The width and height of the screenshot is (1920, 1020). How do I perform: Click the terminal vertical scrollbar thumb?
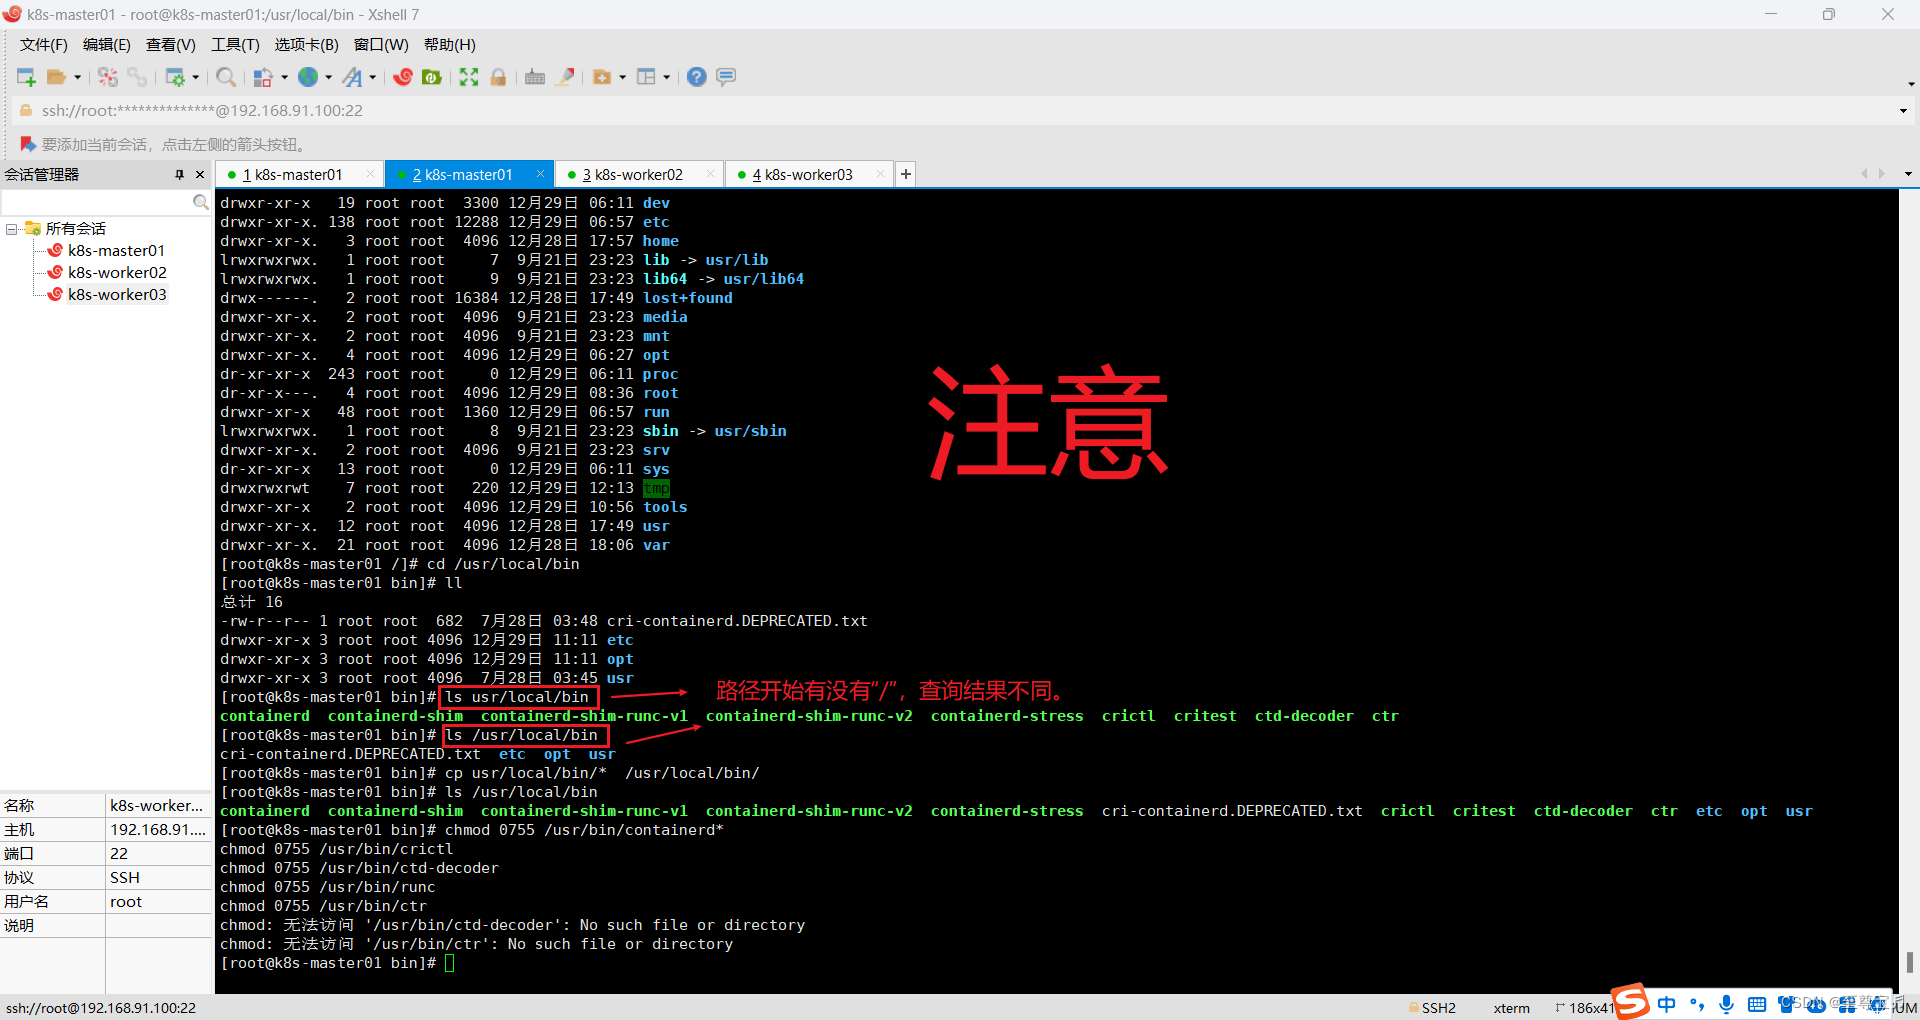[x=1909, y=961]
